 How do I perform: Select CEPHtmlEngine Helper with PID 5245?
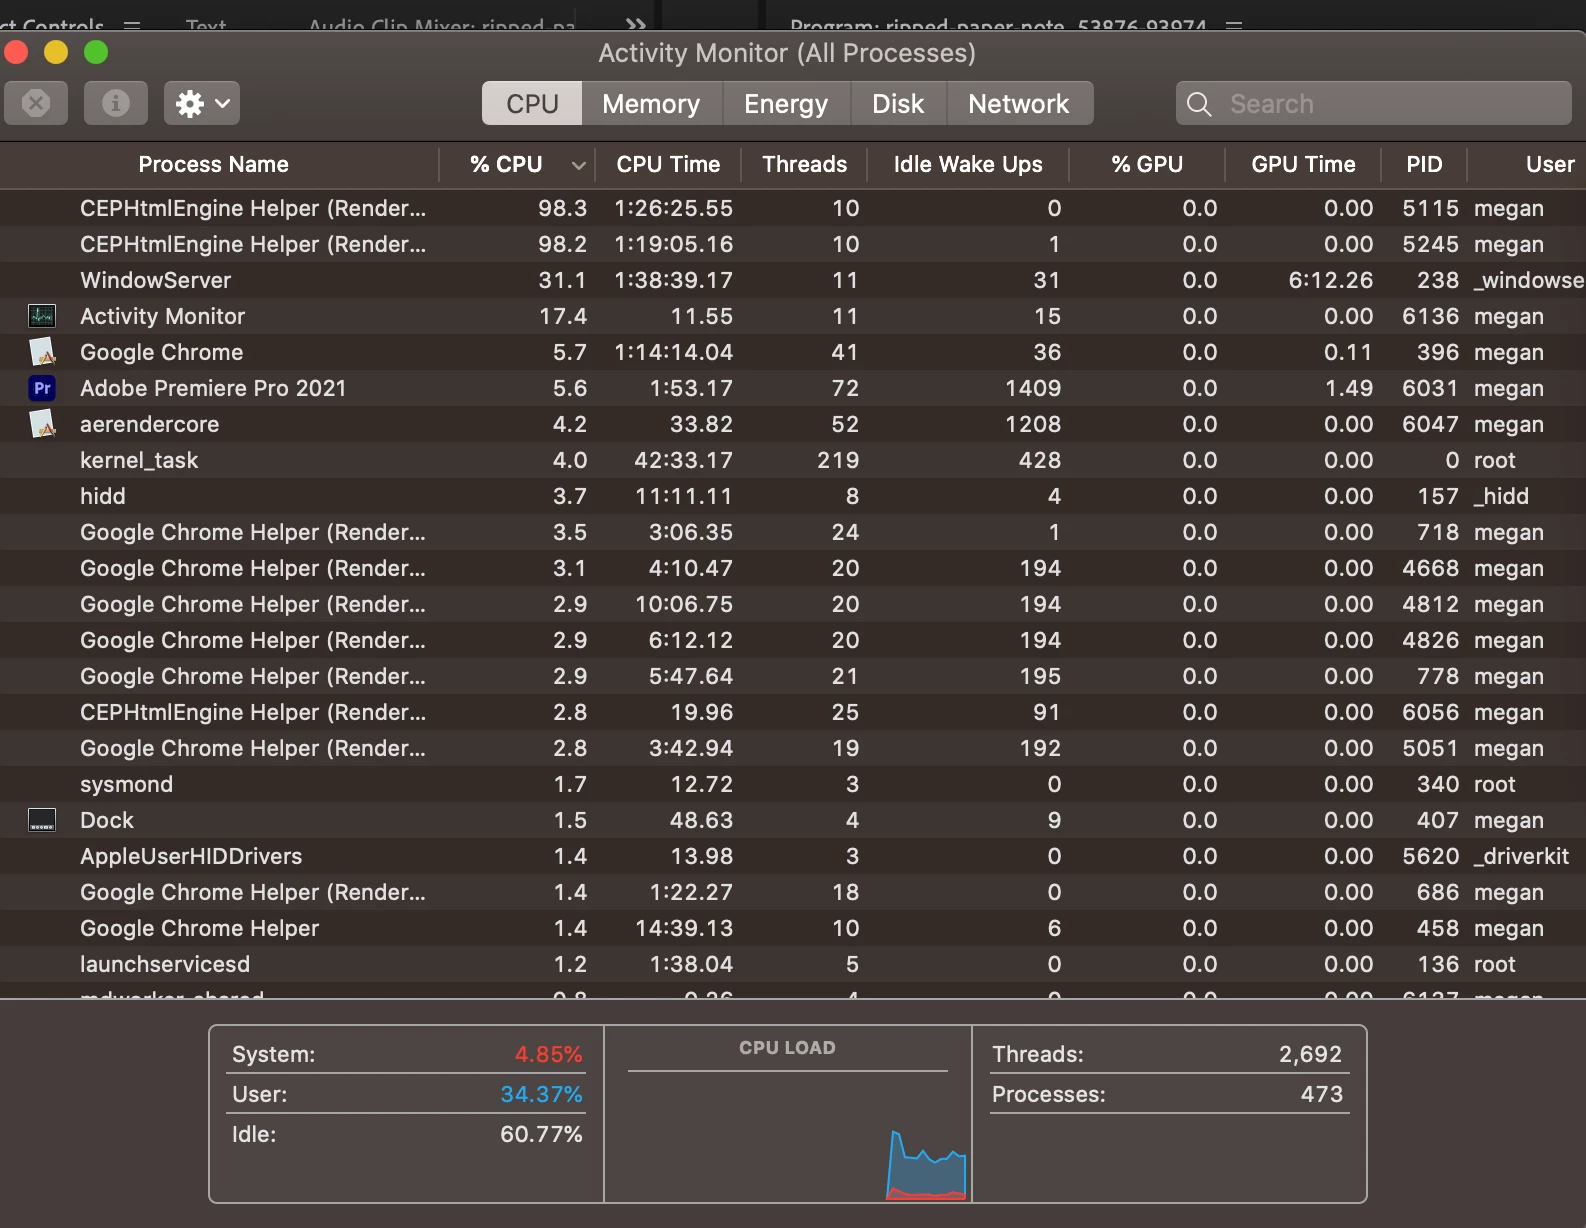tap(793, 244)
